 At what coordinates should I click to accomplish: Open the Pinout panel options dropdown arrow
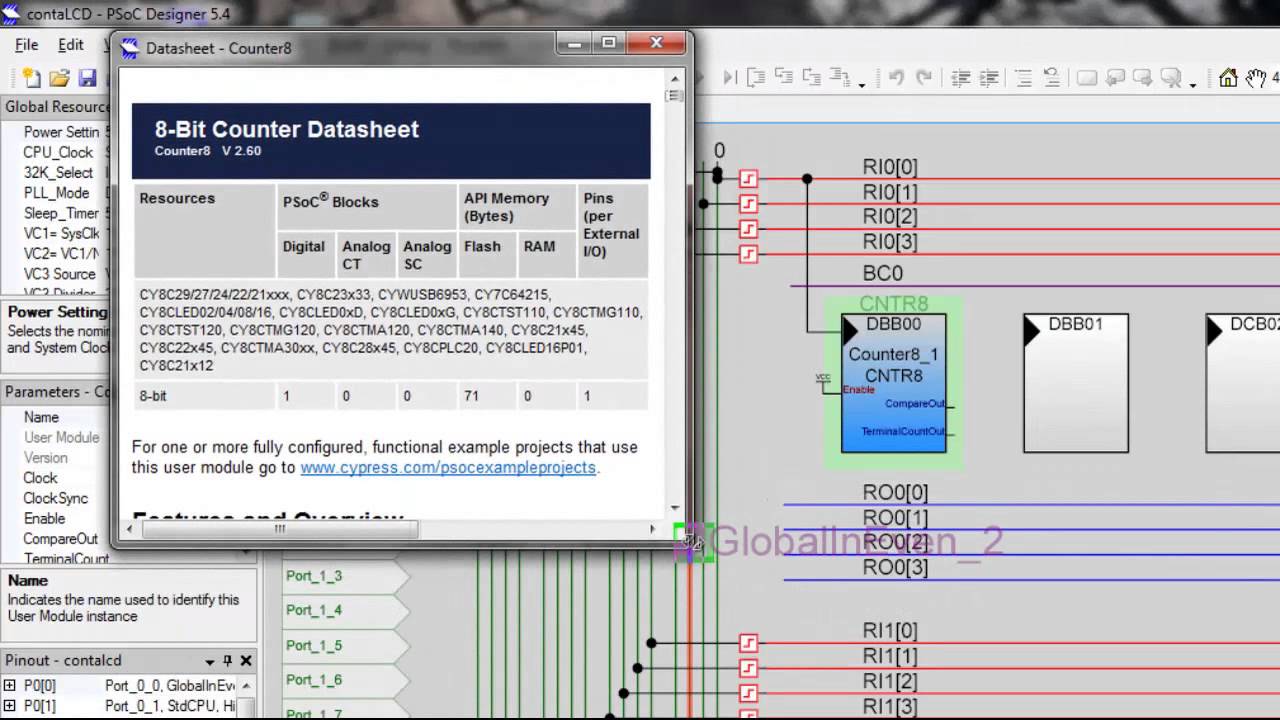[x=210, y=661]
